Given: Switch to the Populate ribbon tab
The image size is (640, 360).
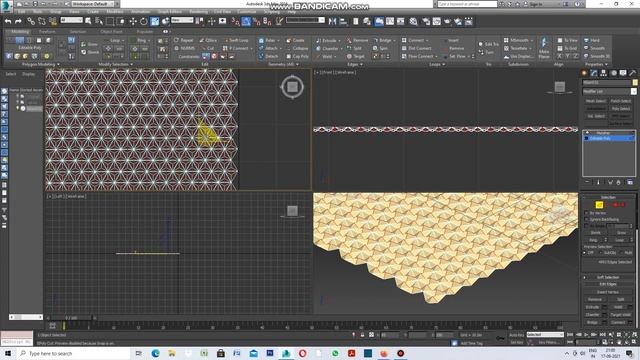Looking at the screenshot, I should (x=145, y=31).
